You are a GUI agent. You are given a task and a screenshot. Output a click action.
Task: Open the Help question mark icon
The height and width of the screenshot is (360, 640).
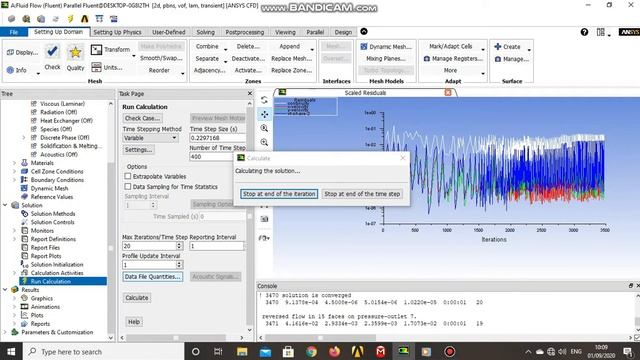(x=584, y=32)
